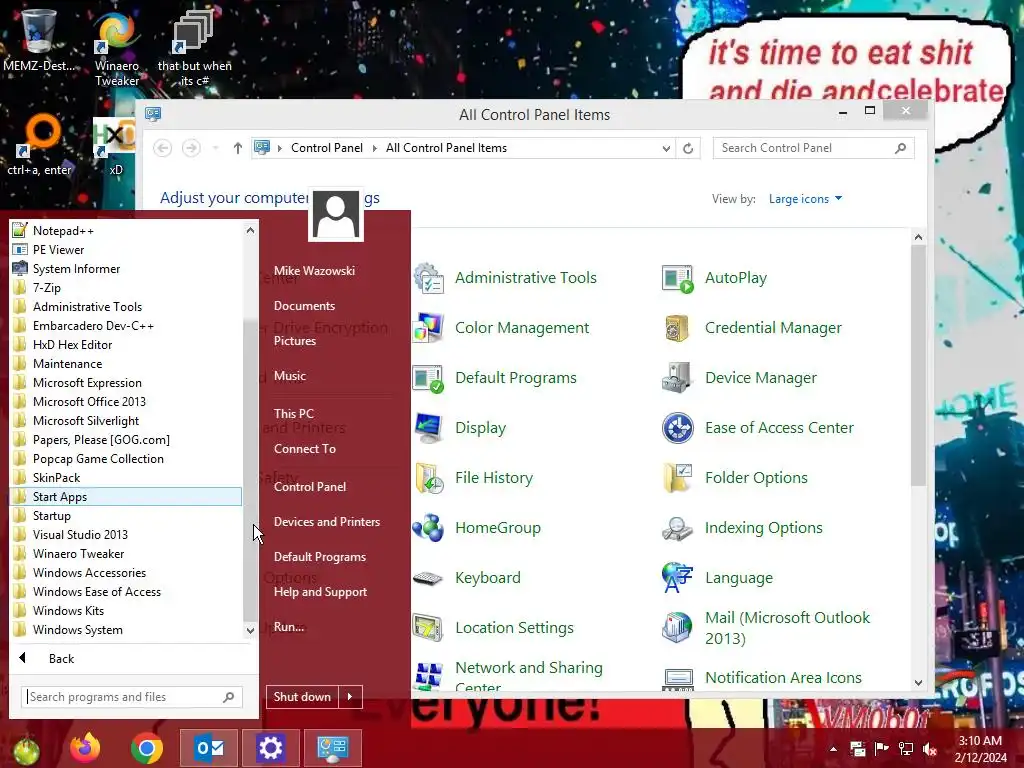Image resolution: width=1024 pixels, height=768 pixels.
Task: Open Device Manager icon
Action: pyautogui.click(x=677, y=378)
